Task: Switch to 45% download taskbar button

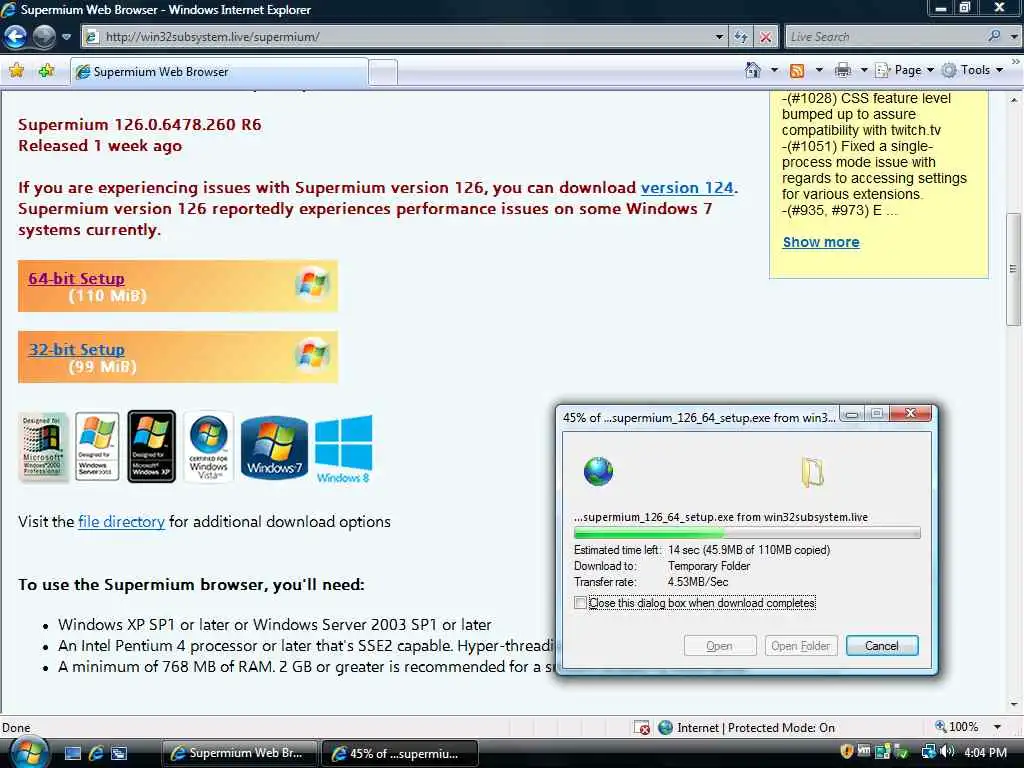Action: pyautogui.click(x=400, y=753)
